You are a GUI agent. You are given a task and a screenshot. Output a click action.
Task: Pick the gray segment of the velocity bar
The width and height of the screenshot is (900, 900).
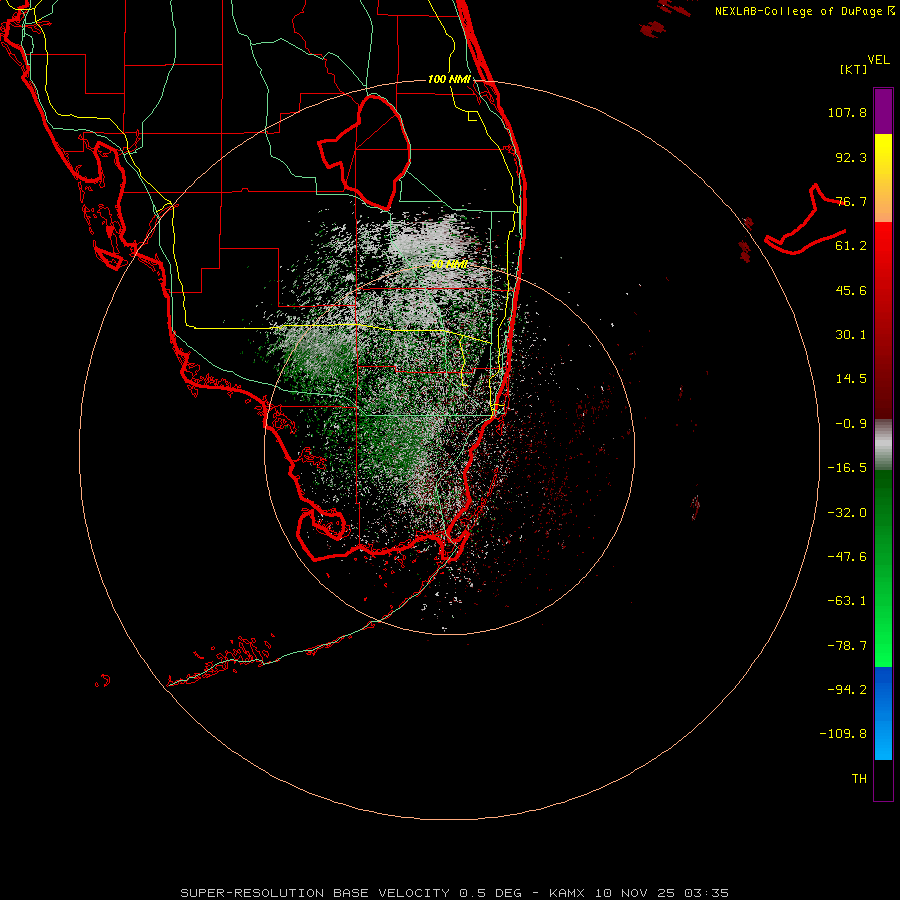pyautogui.click(x=883, y=445)
